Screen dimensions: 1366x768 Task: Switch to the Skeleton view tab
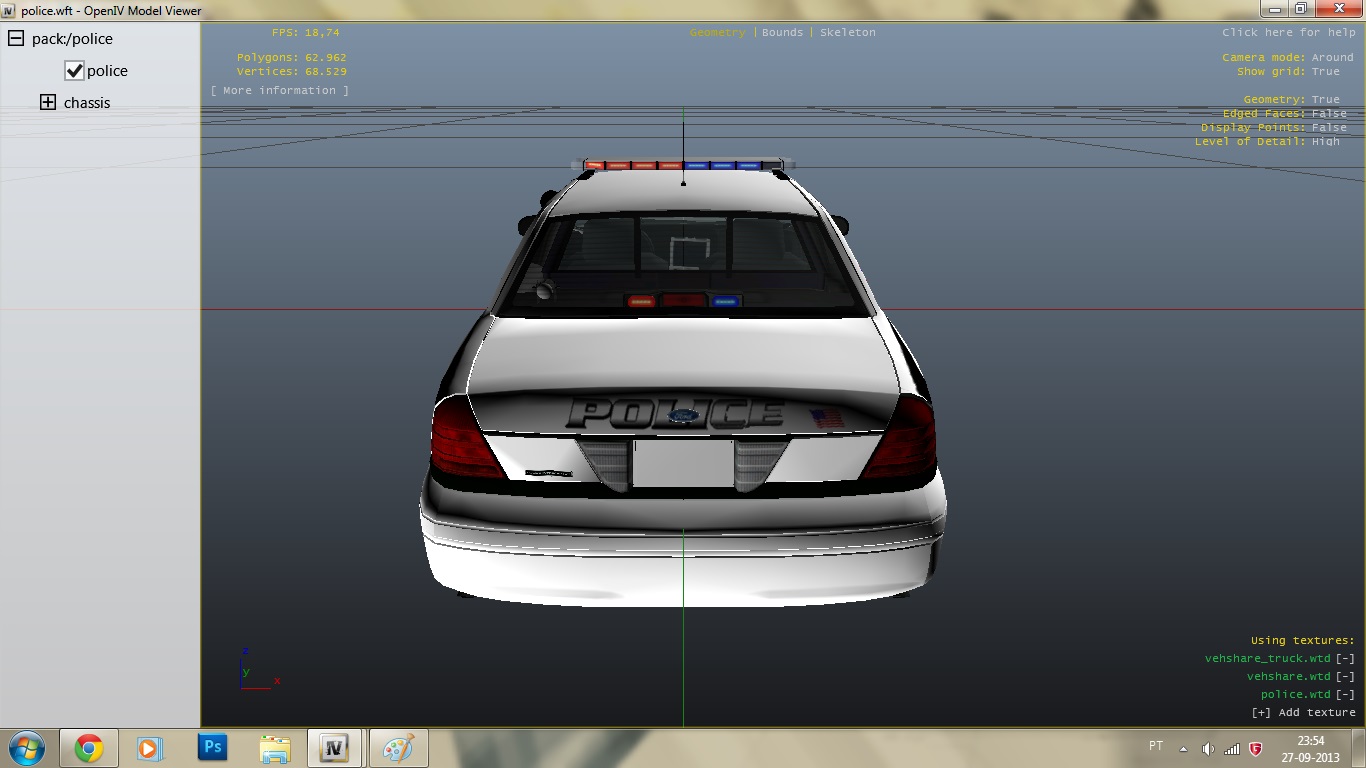pyautogui.click(x=847, y=33)
